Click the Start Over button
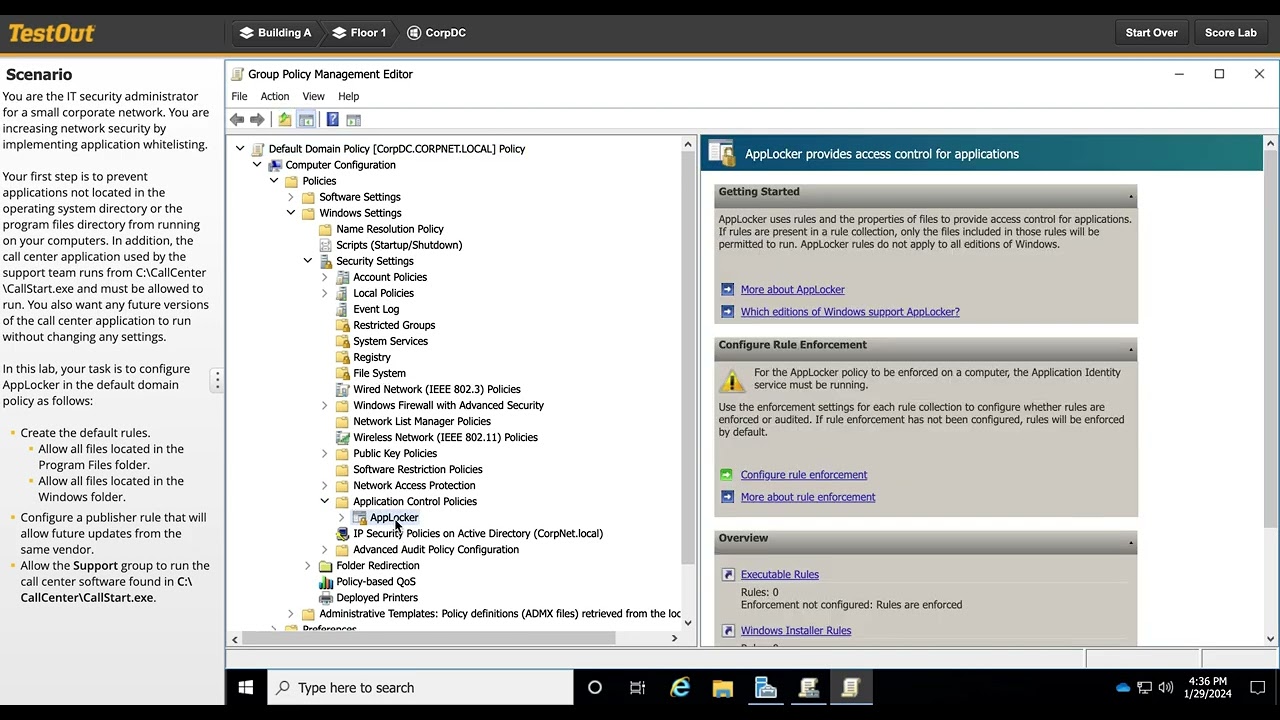 tap(1151, 33)
